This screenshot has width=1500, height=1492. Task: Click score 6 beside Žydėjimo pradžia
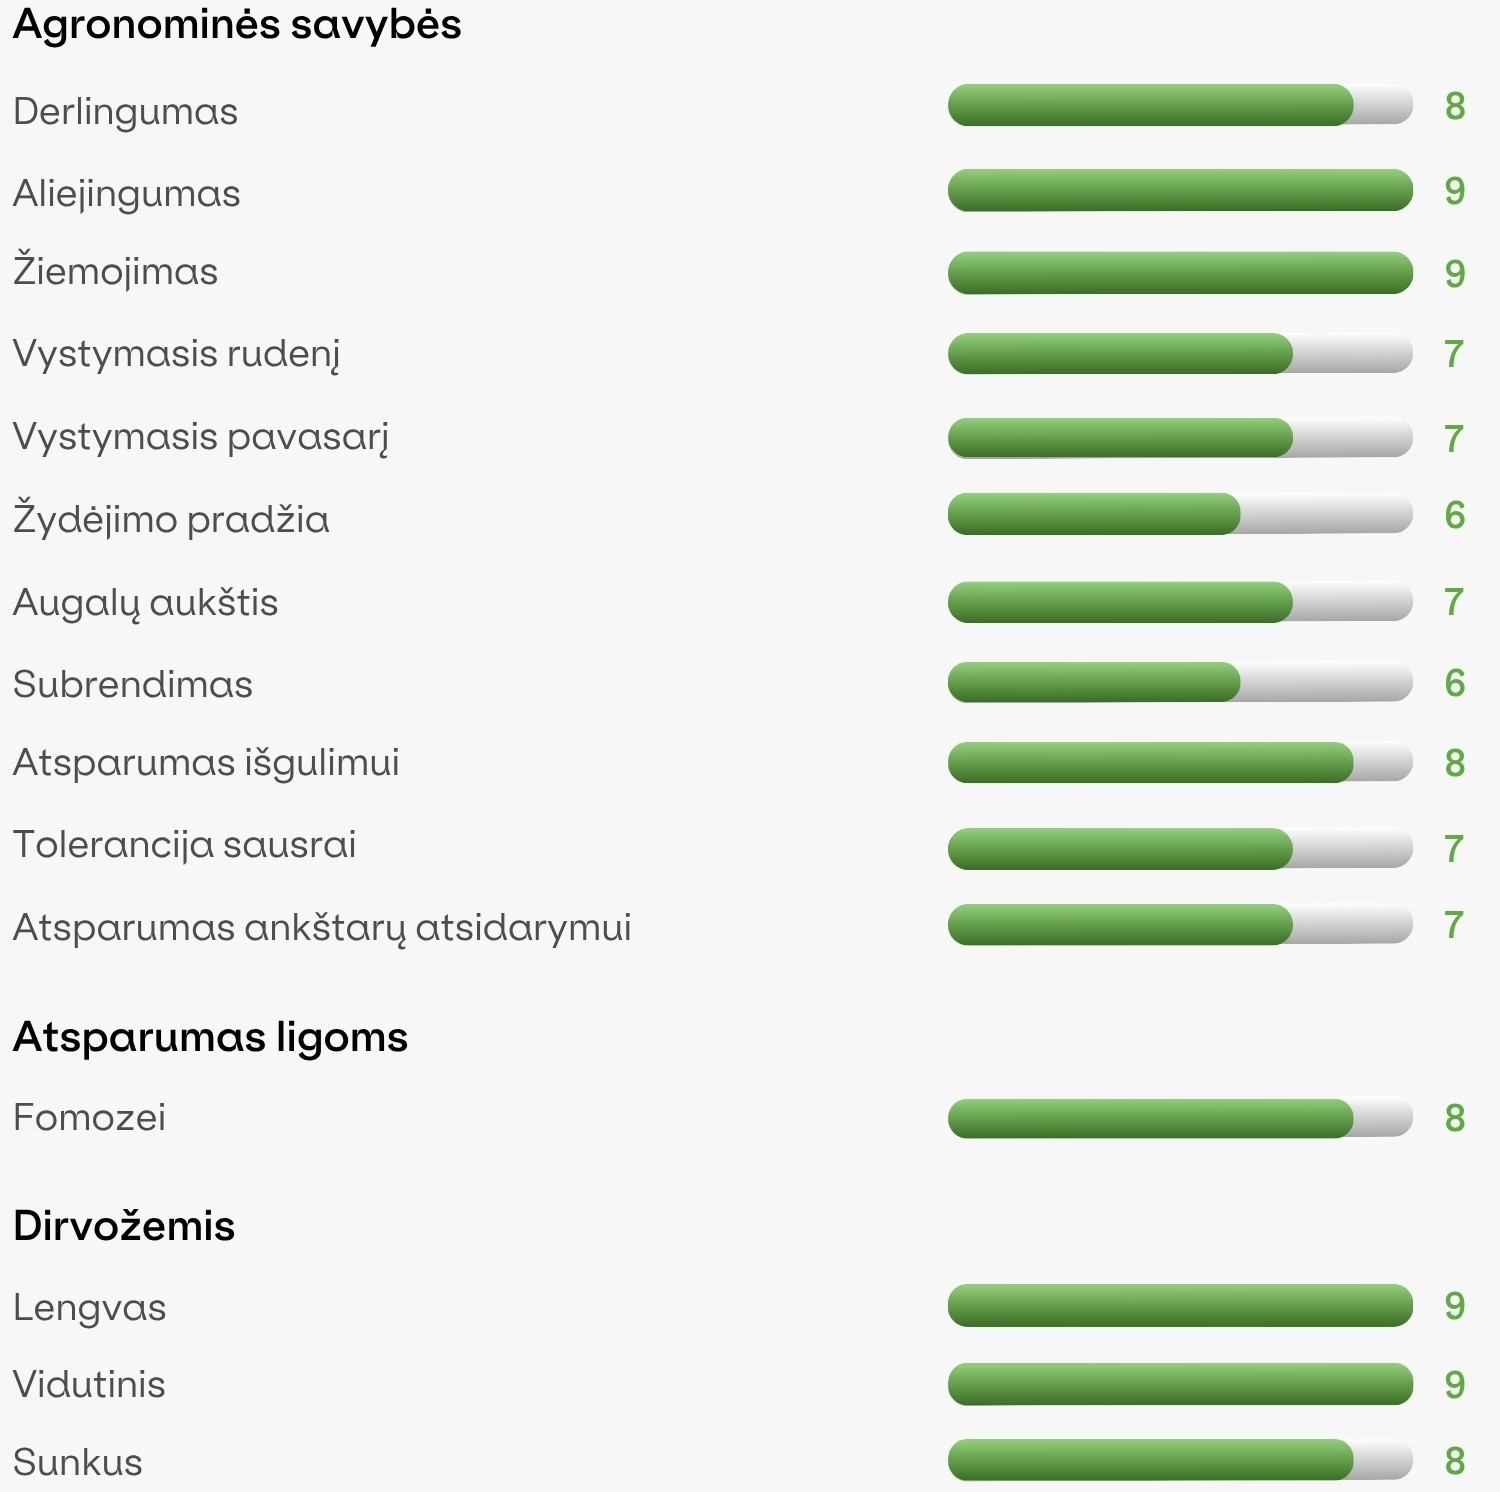1455,515
